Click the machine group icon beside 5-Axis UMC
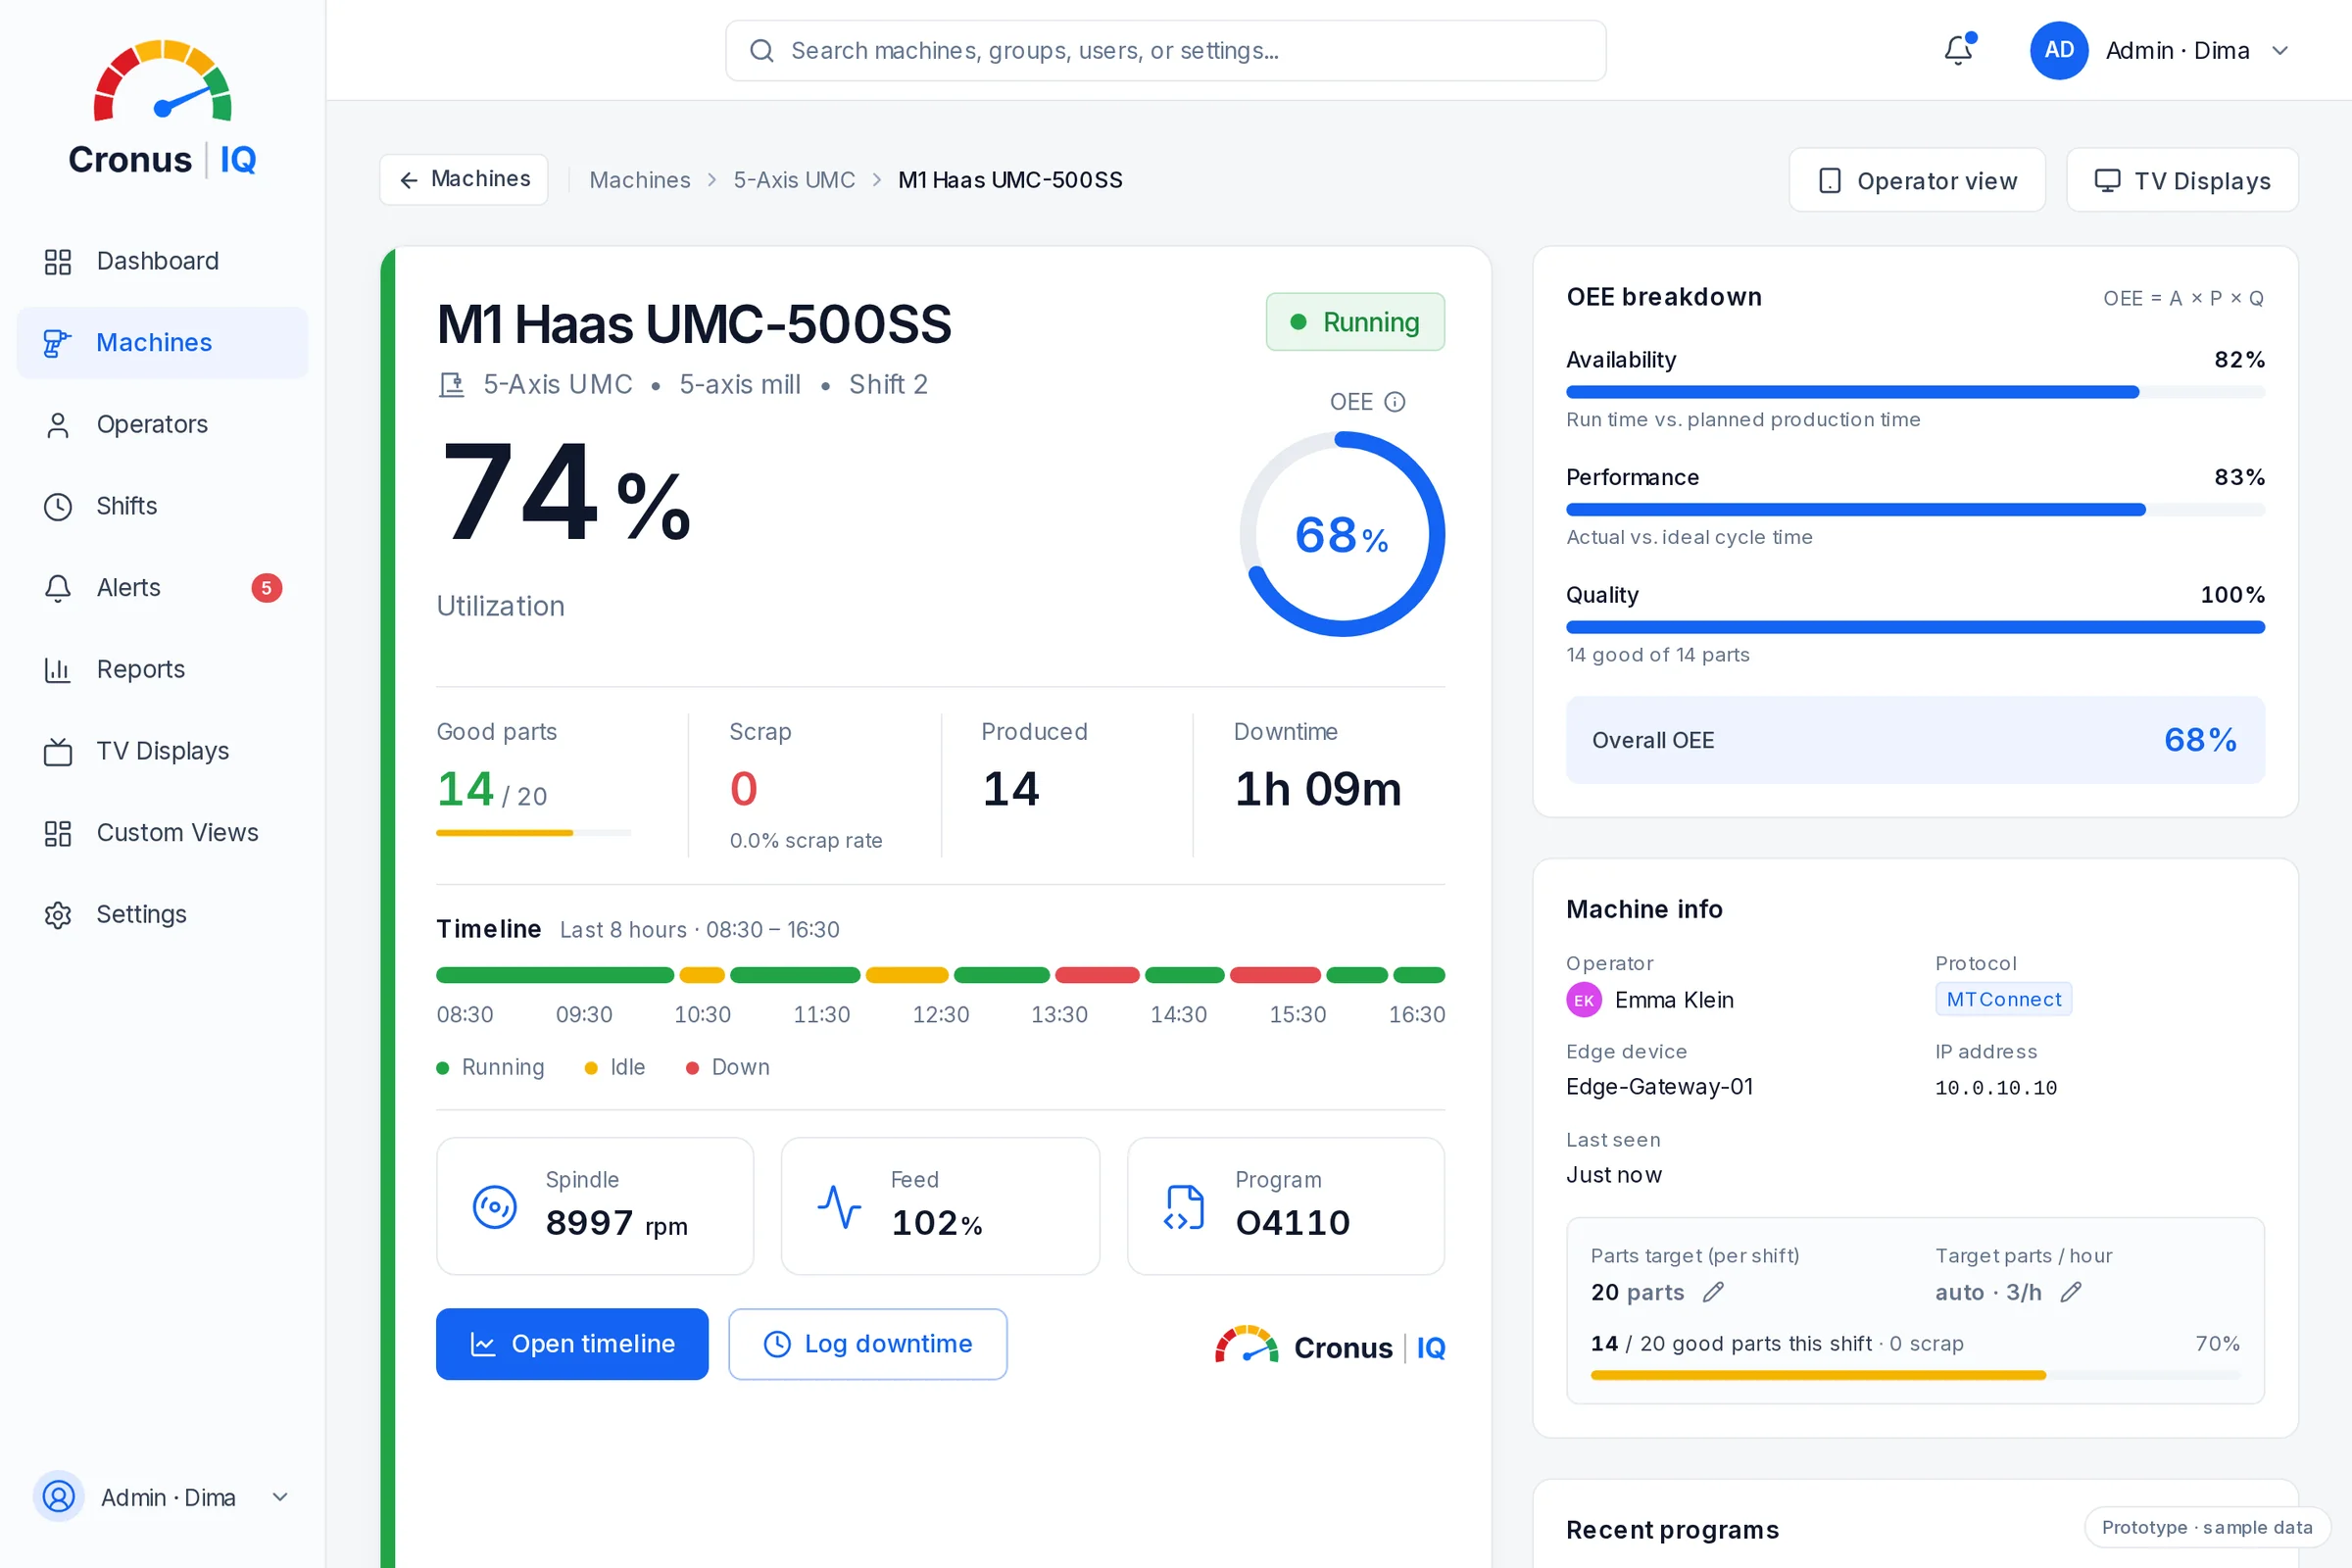The height and width of the screenshot is (1568, 2352). coord(452,385)
